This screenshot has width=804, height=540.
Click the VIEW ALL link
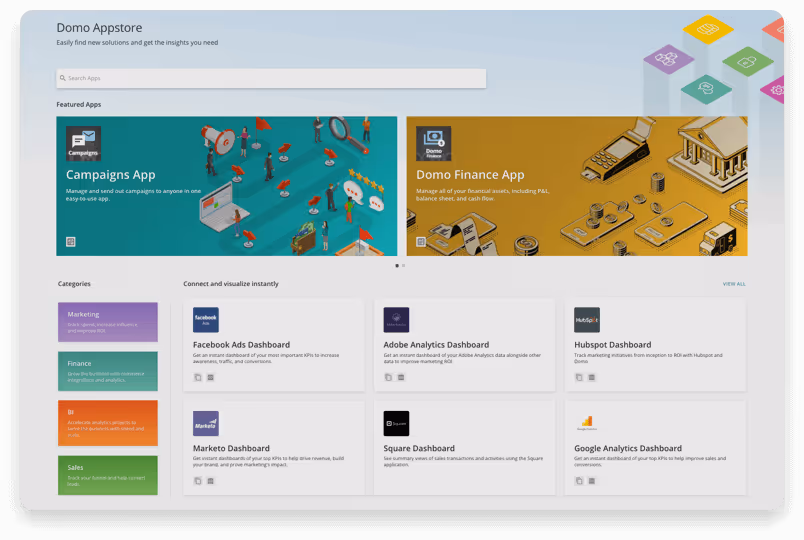[x=734, y=284]
